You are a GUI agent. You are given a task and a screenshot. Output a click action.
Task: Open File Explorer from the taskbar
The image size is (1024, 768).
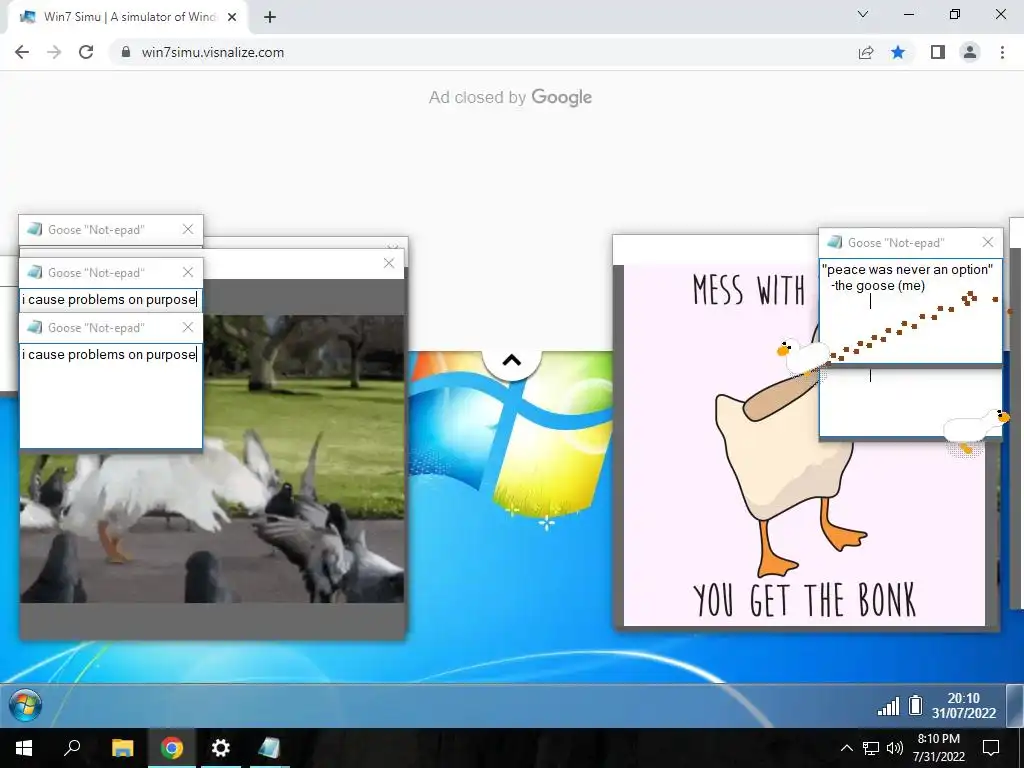[122, 748]
